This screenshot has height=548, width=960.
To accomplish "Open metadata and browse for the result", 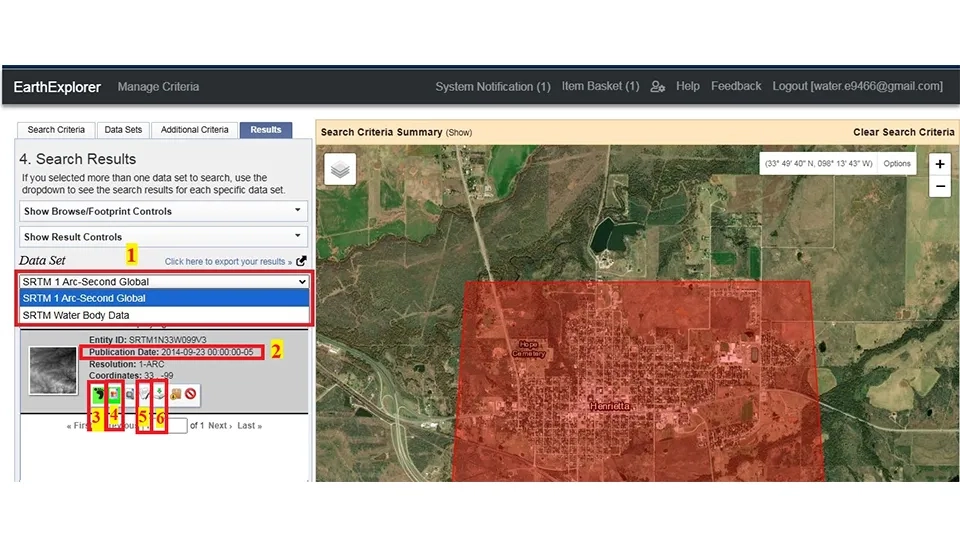I will (144, 394).
